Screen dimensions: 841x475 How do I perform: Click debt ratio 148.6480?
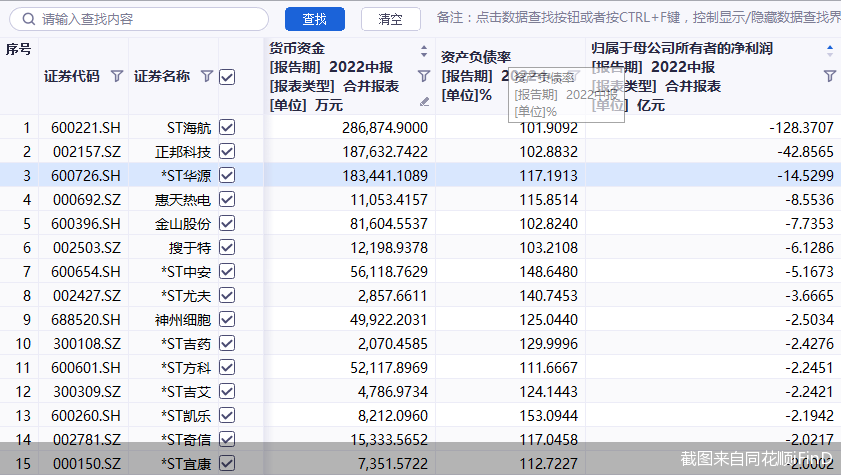(549, 271)
